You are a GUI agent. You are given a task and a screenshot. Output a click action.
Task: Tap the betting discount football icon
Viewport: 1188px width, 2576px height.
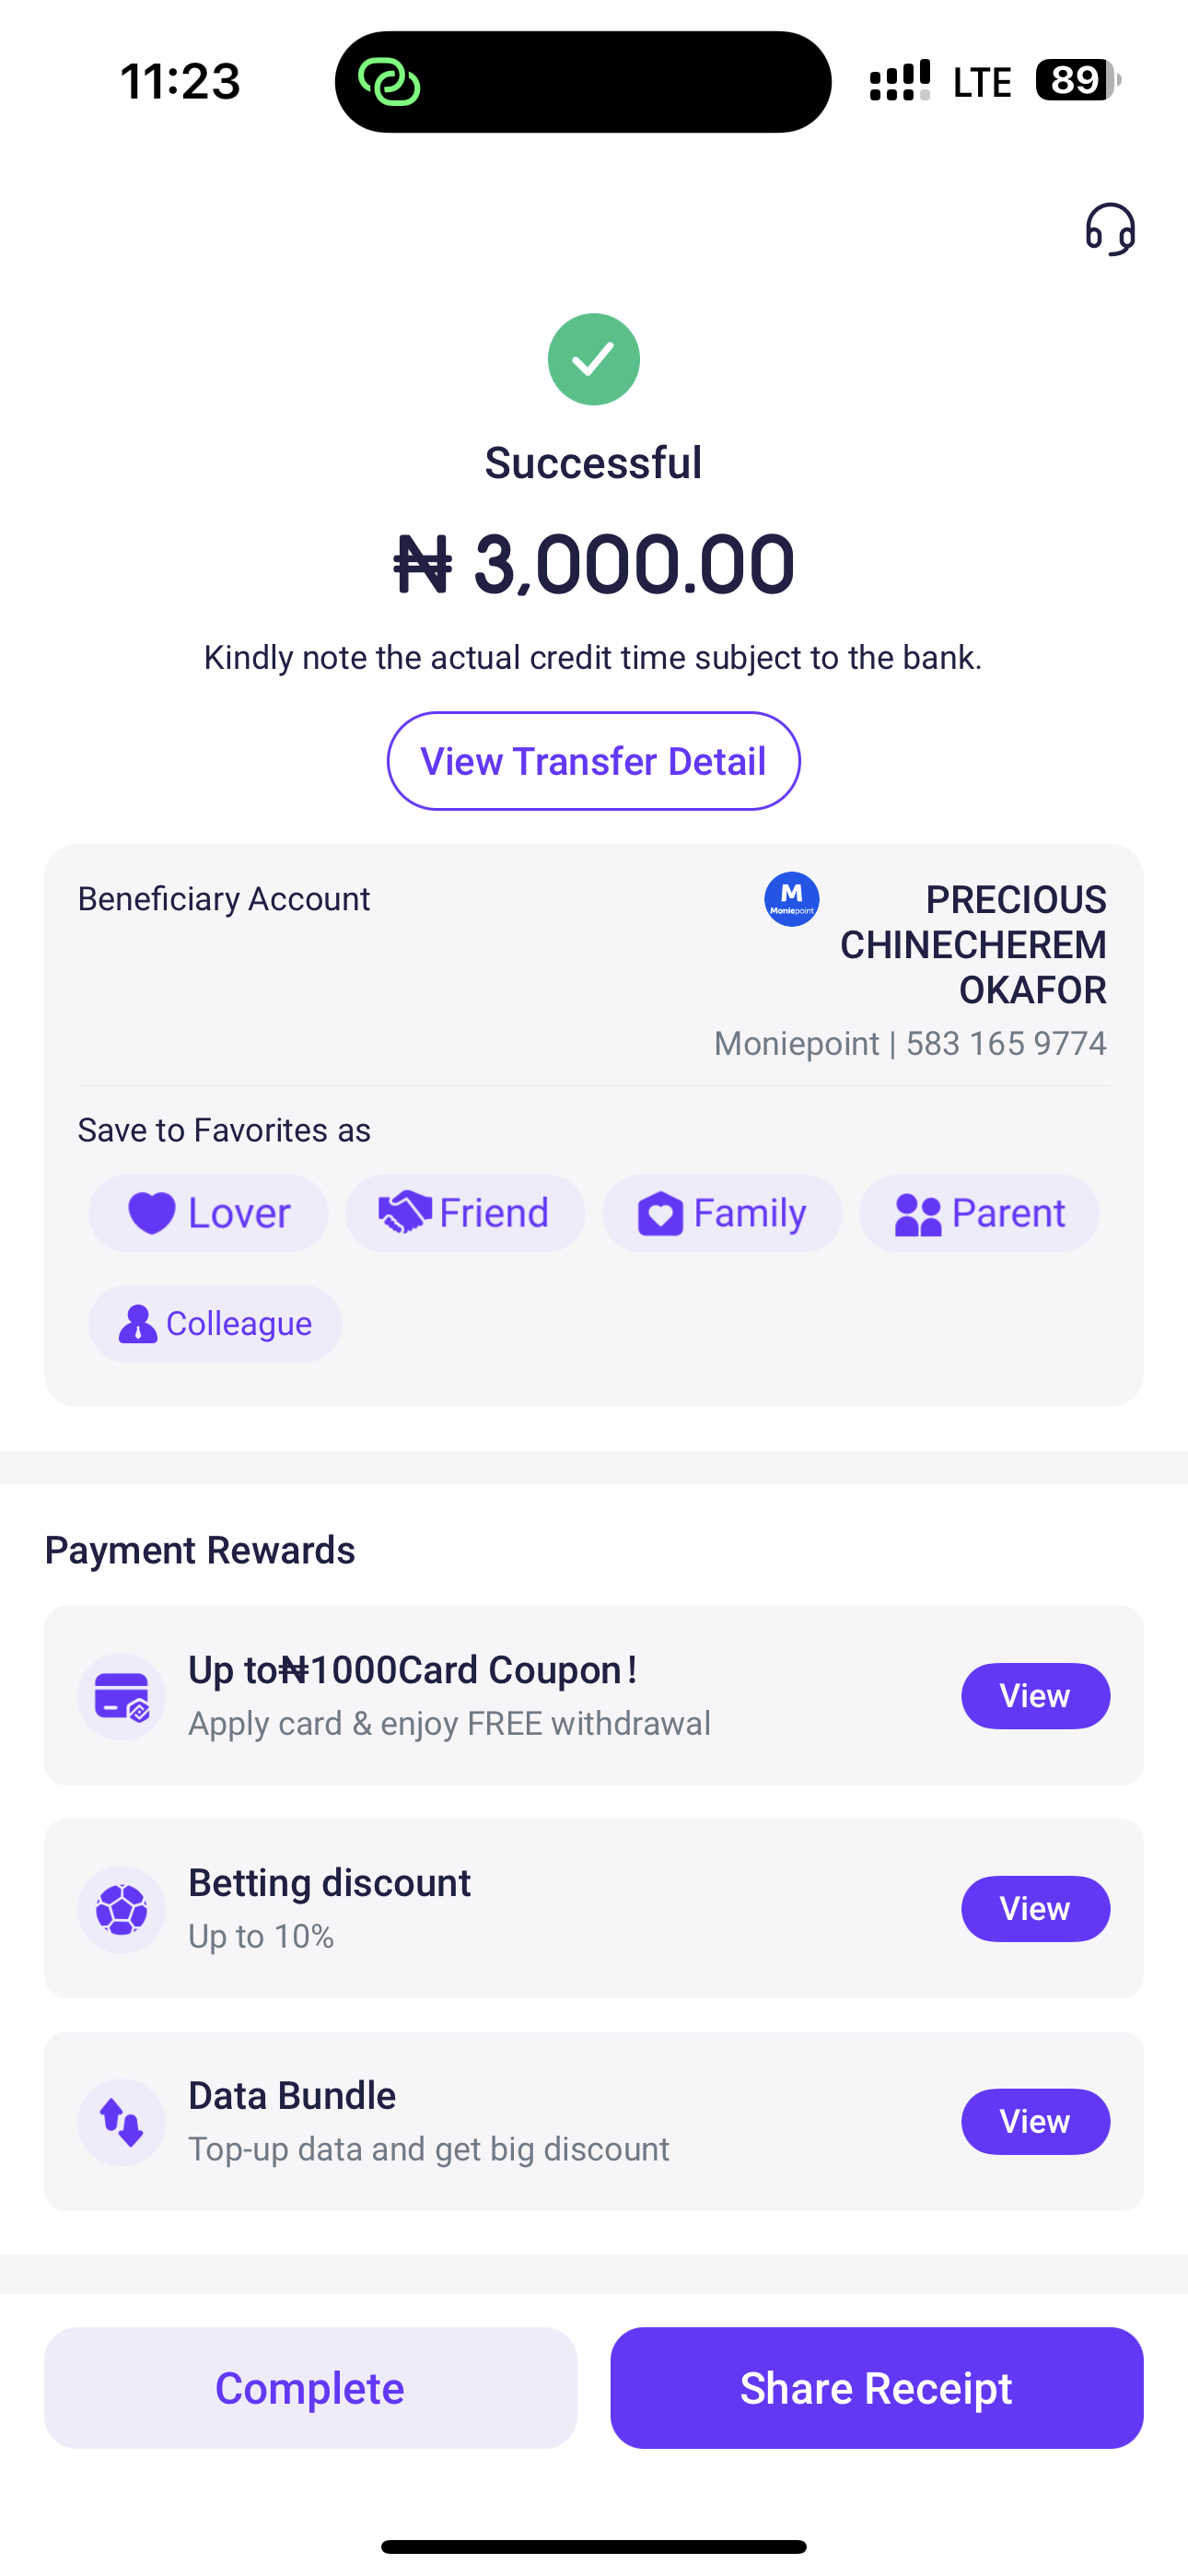(122, 1909)
